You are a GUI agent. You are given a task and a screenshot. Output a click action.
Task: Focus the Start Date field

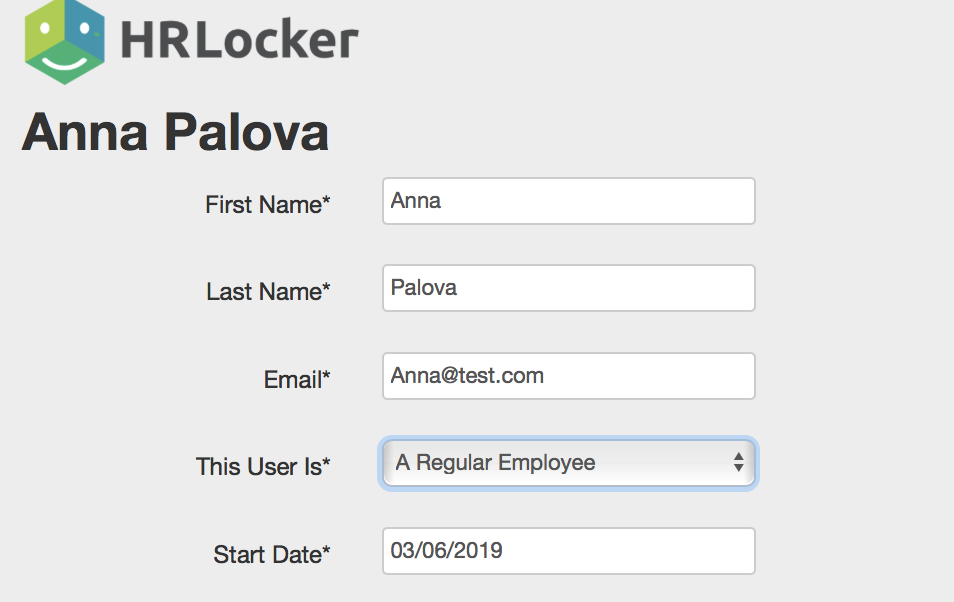click(x=568, y=551)
